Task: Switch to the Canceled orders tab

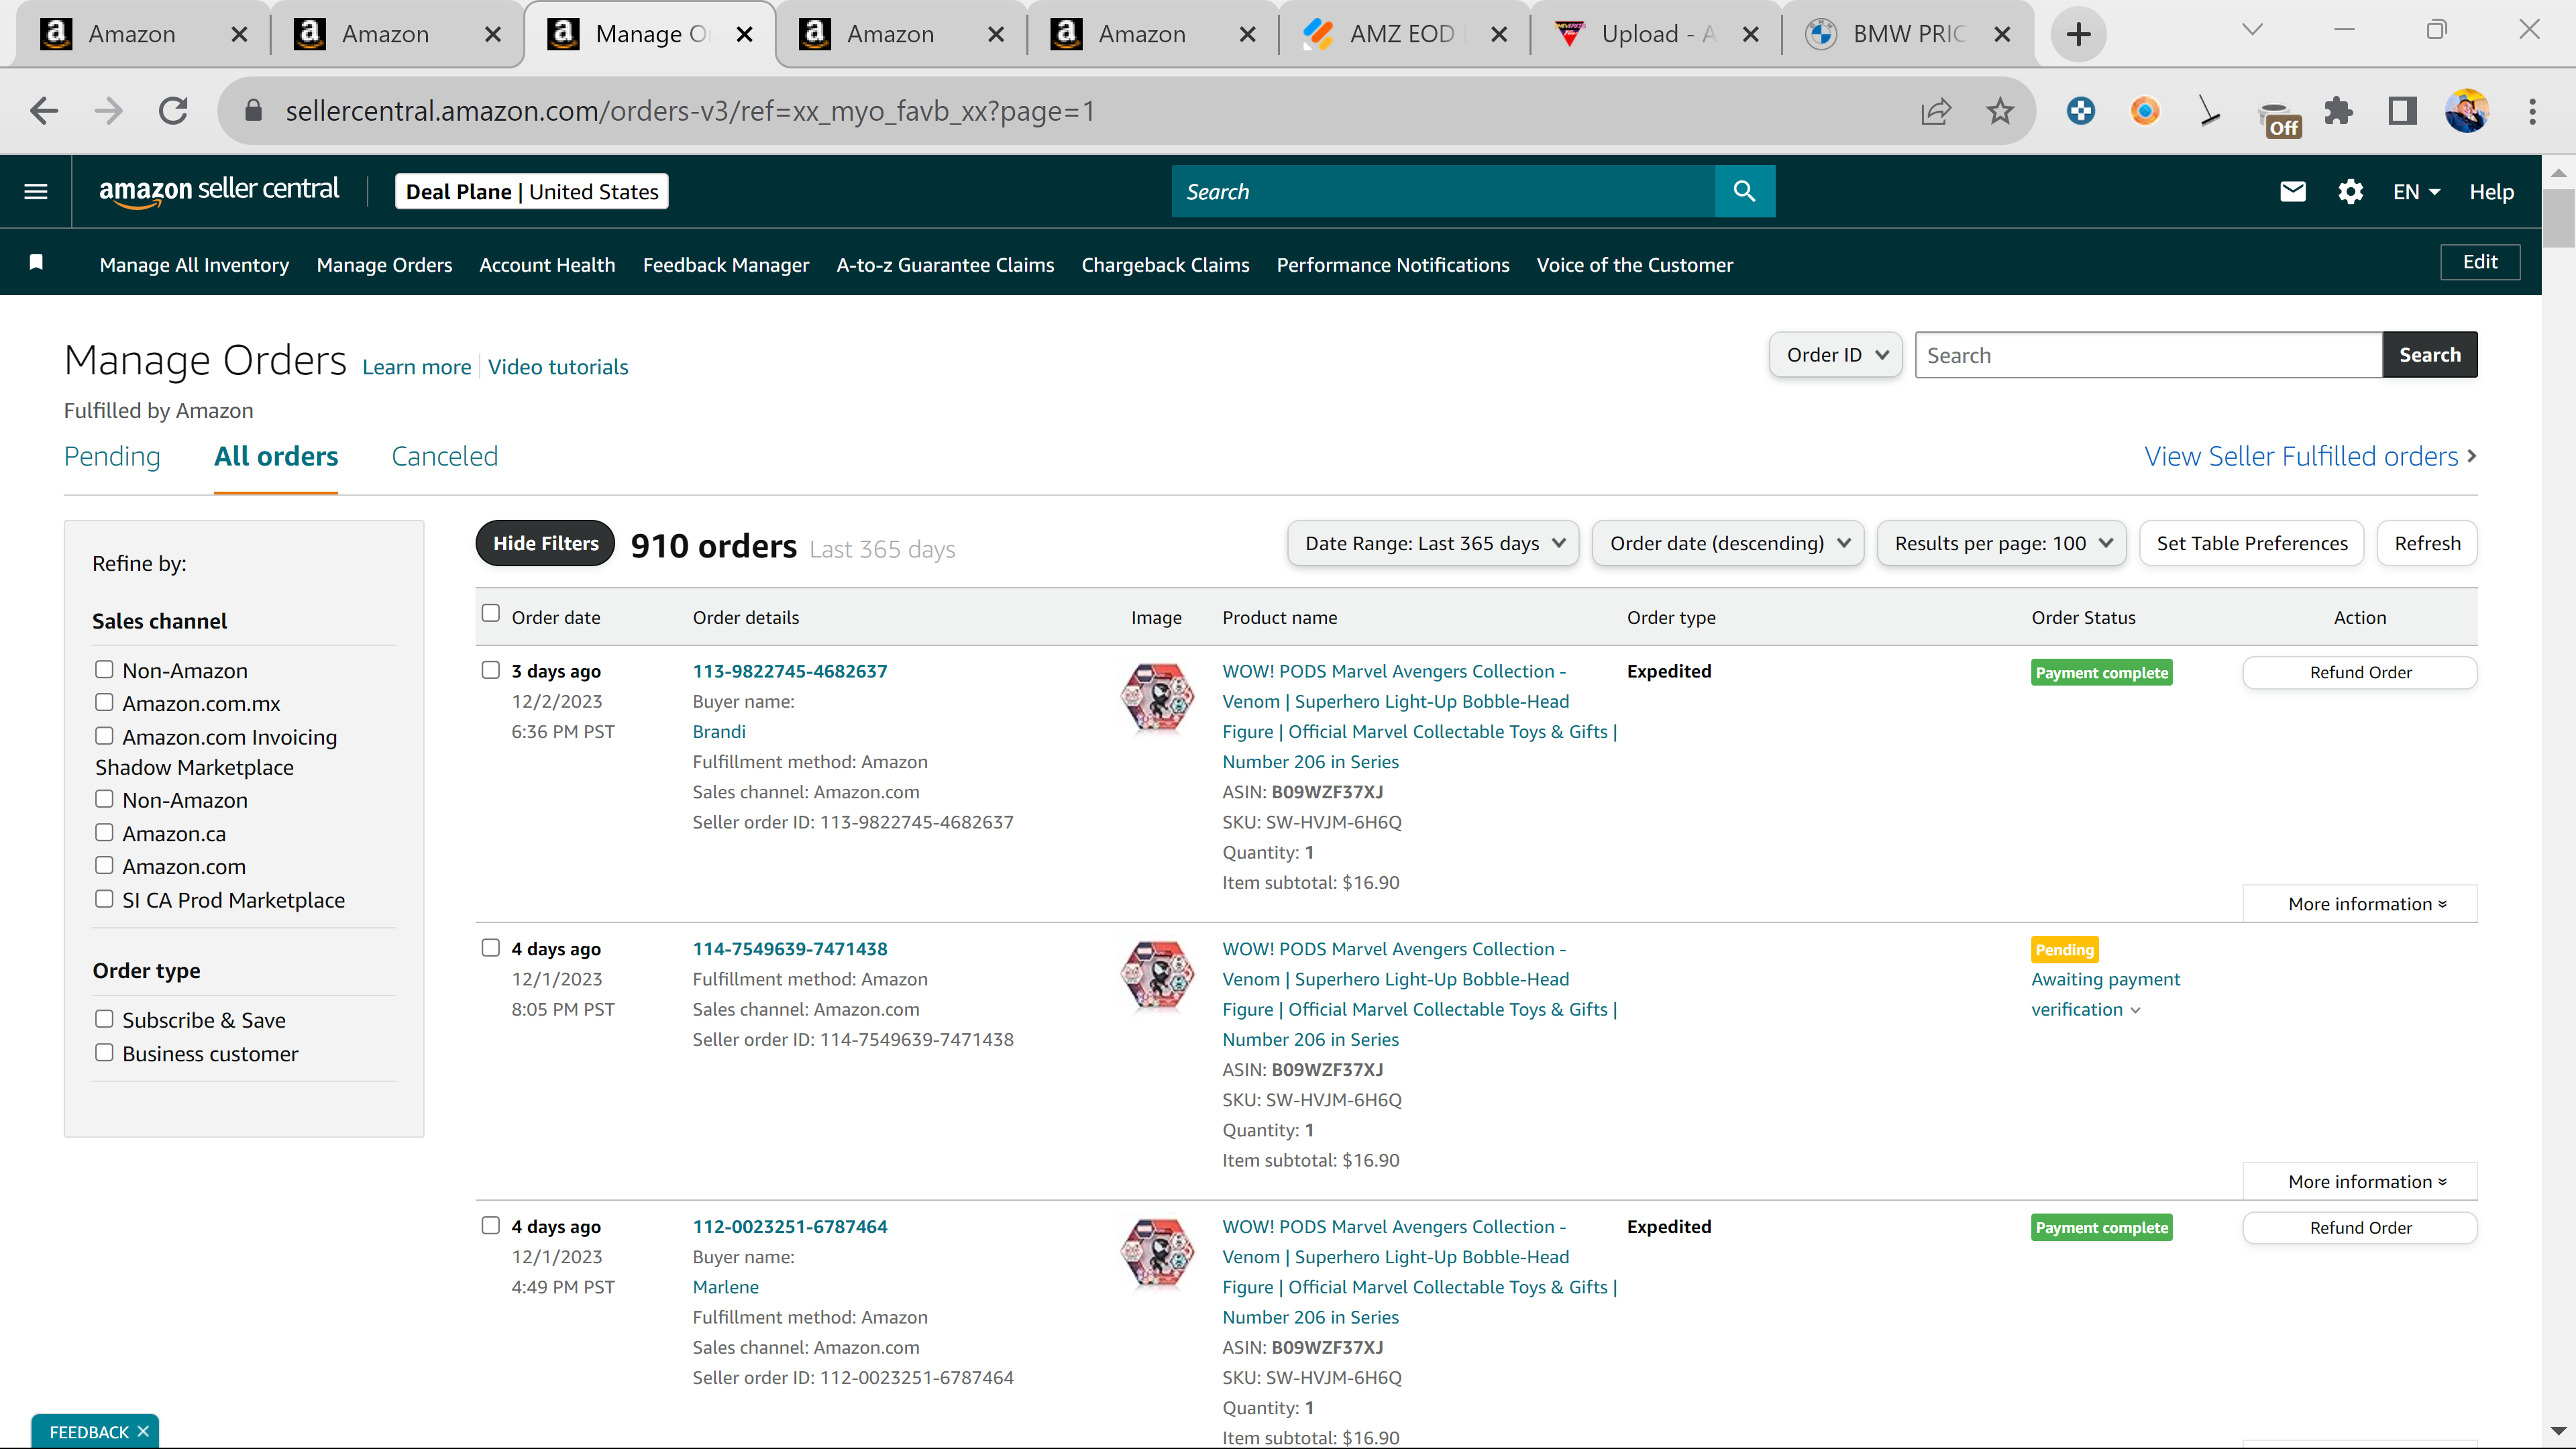Action: click(444, 456)
